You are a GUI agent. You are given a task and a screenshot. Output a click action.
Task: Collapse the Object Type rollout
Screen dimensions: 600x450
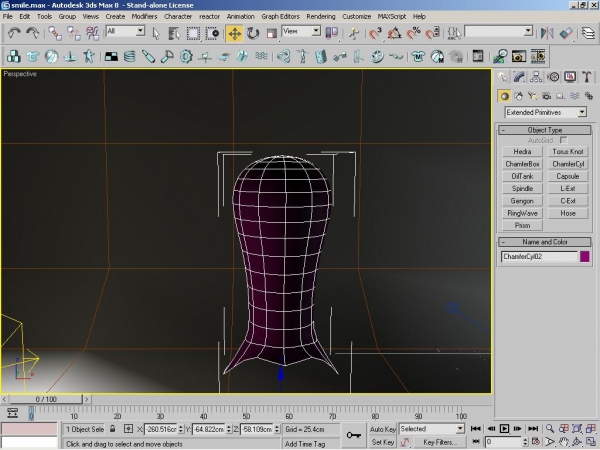545,130
